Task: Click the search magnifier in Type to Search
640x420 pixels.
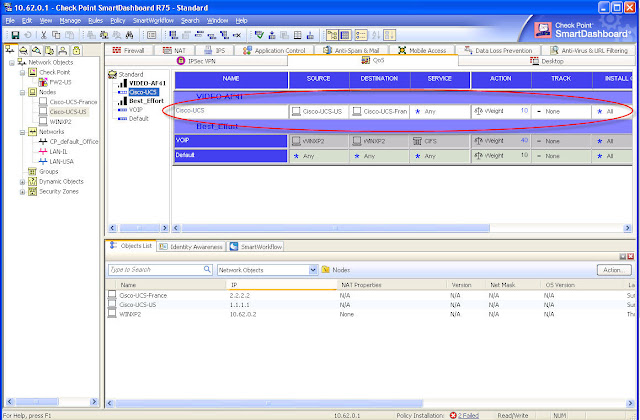Action: tap(207, 269)
